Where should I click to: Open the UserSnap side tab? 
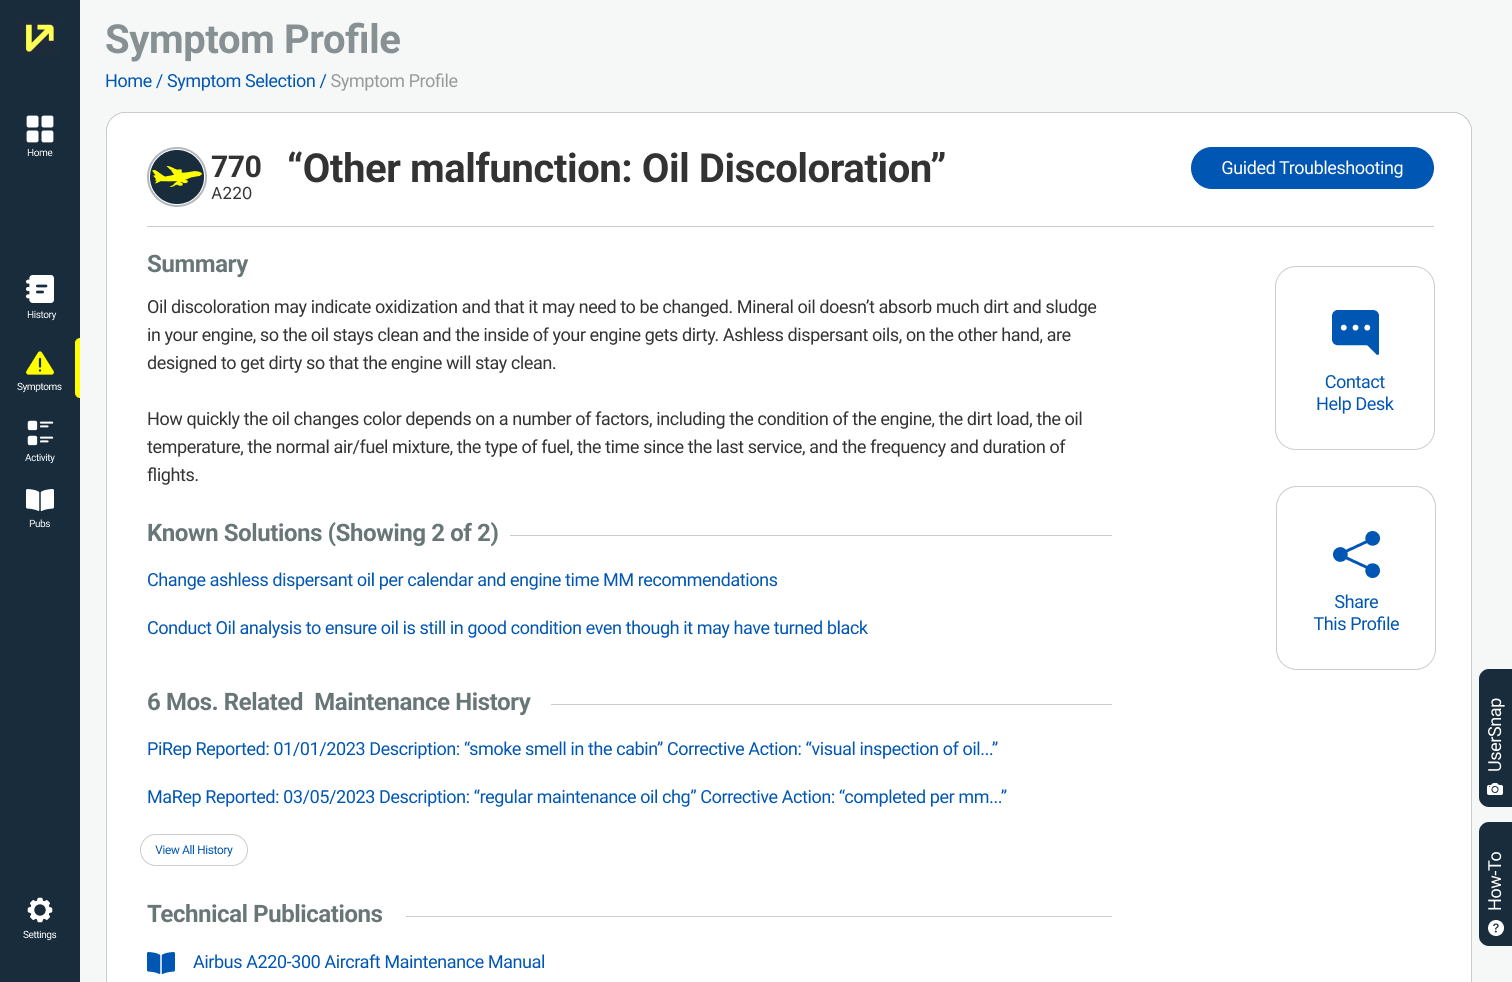(1495, 738)
